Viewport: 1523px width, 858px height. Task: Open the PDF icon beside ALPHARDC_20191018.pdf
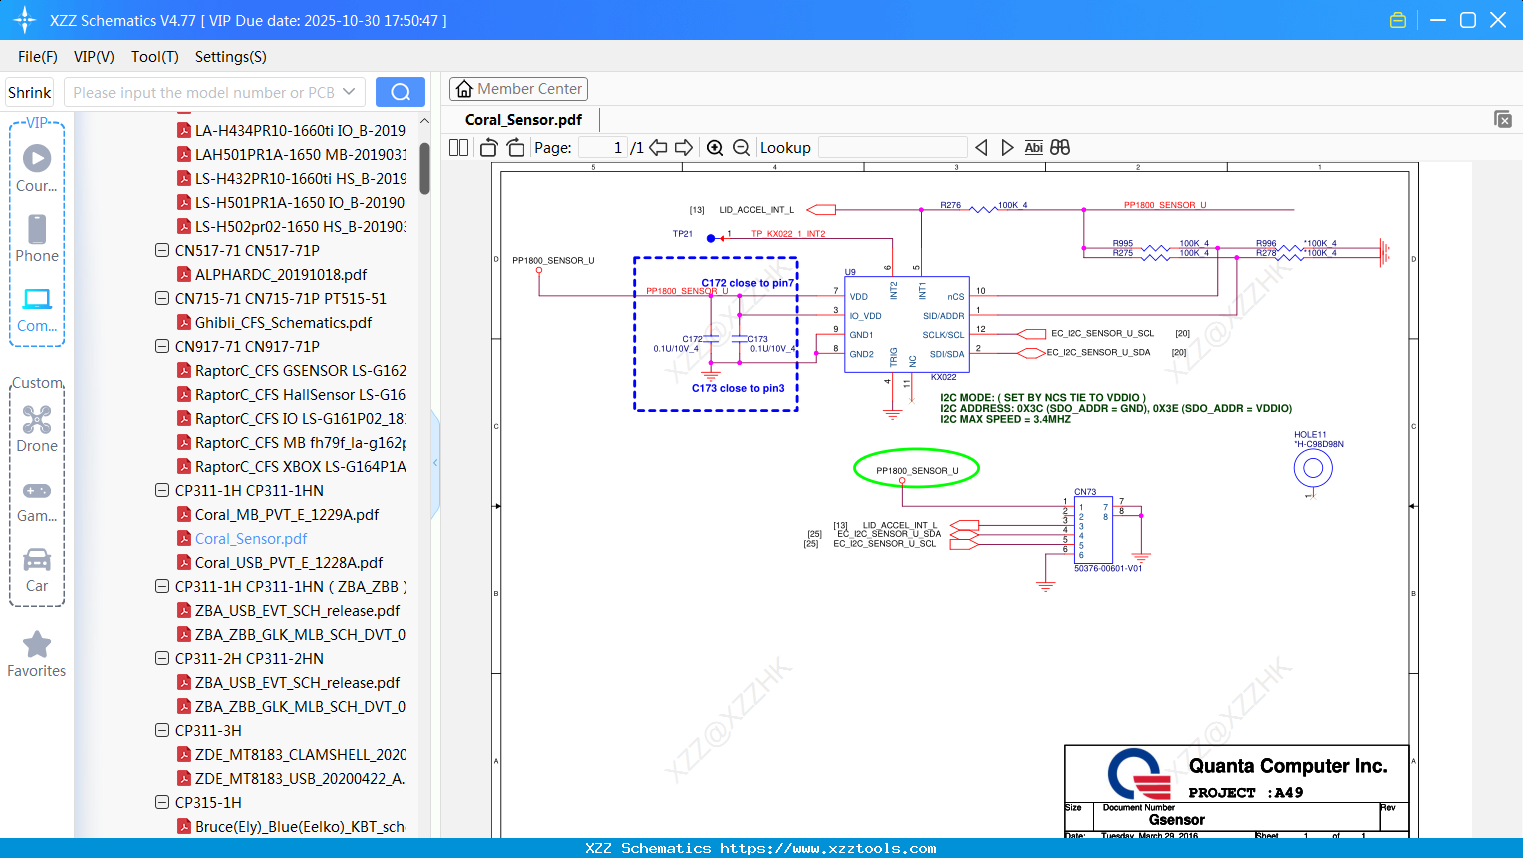(184, 274)
